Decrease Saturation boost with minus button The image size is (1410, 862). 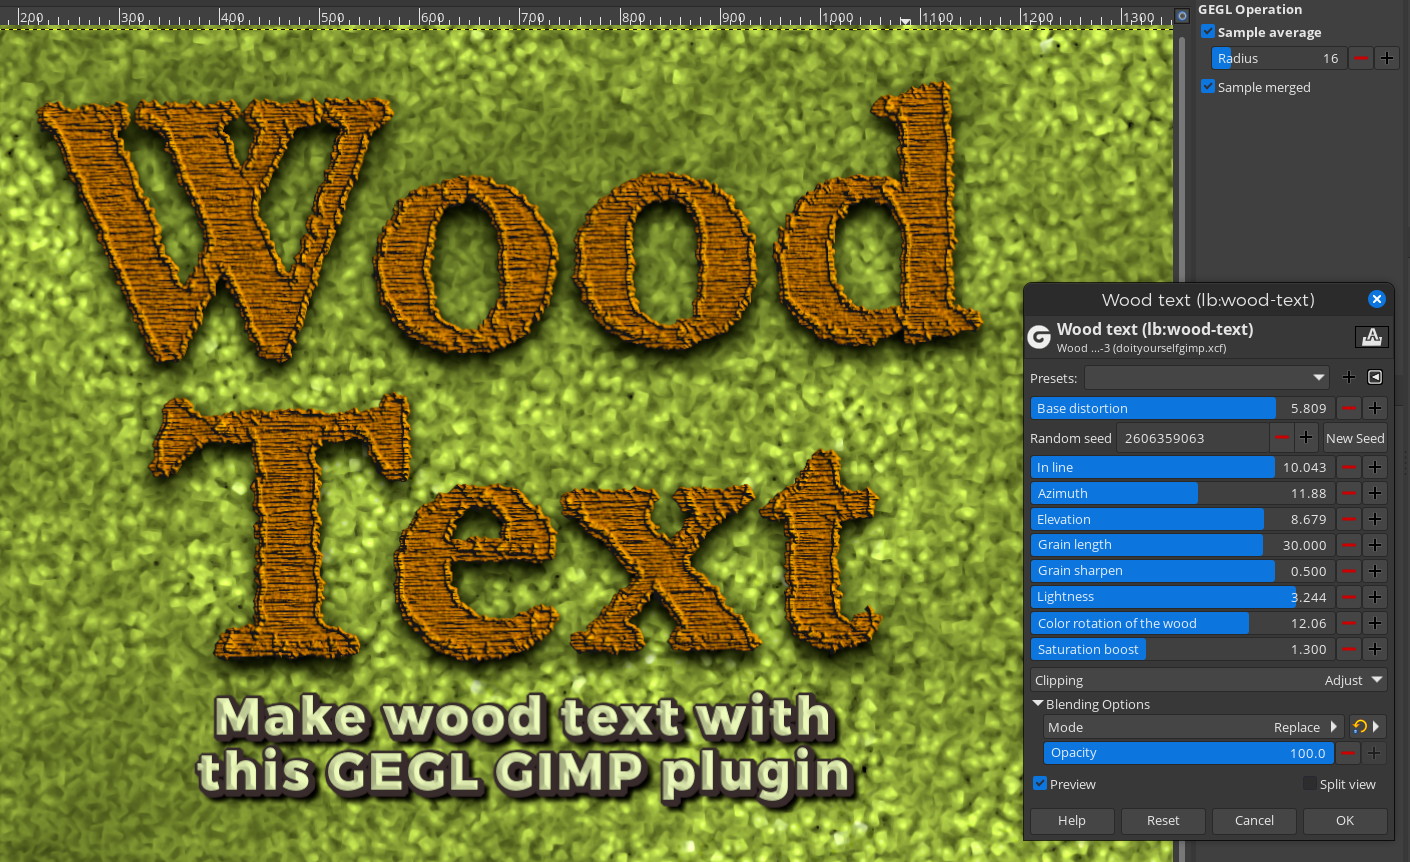[x=1349, y=649]
